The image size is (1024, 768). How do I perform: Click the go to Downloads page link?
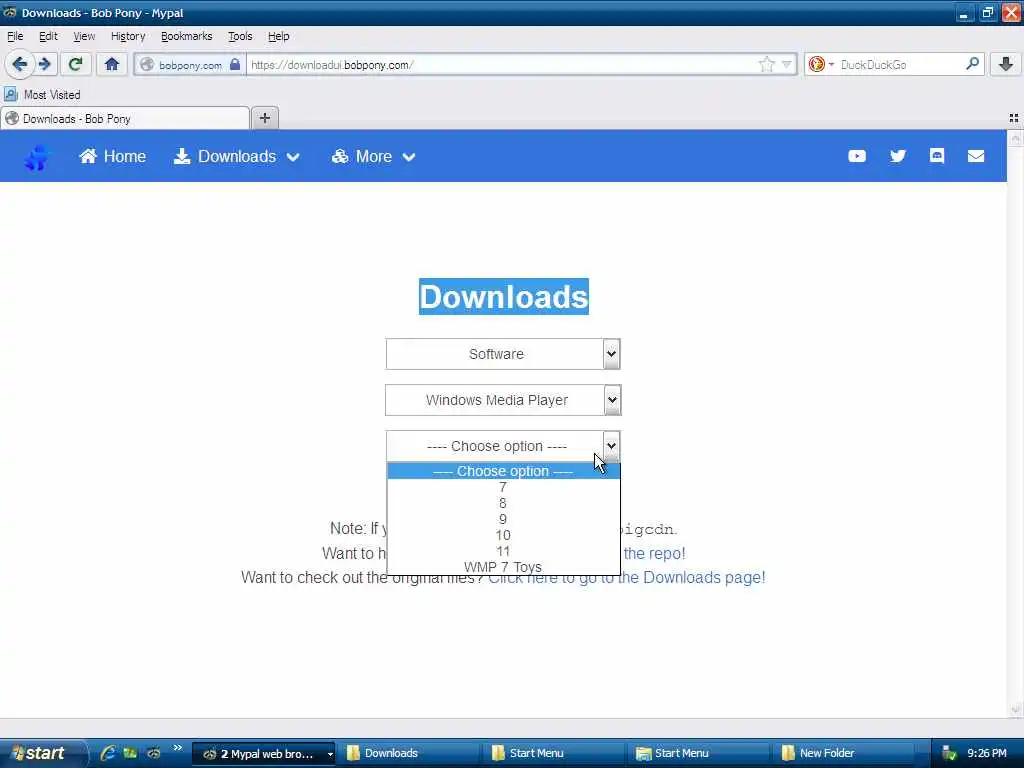pos(627,577)
